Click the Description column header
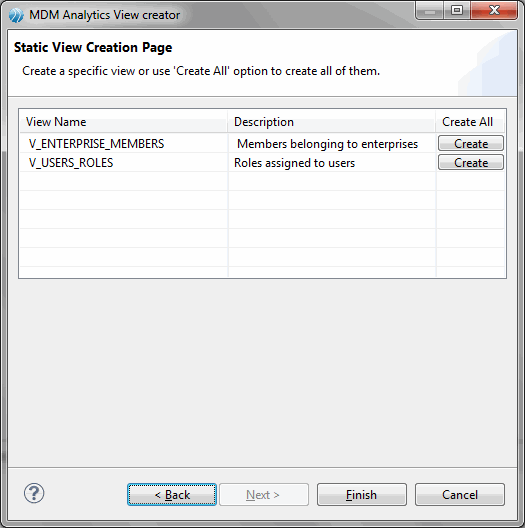This screenshot has width=525, height=528. click(x=332, y=122)
